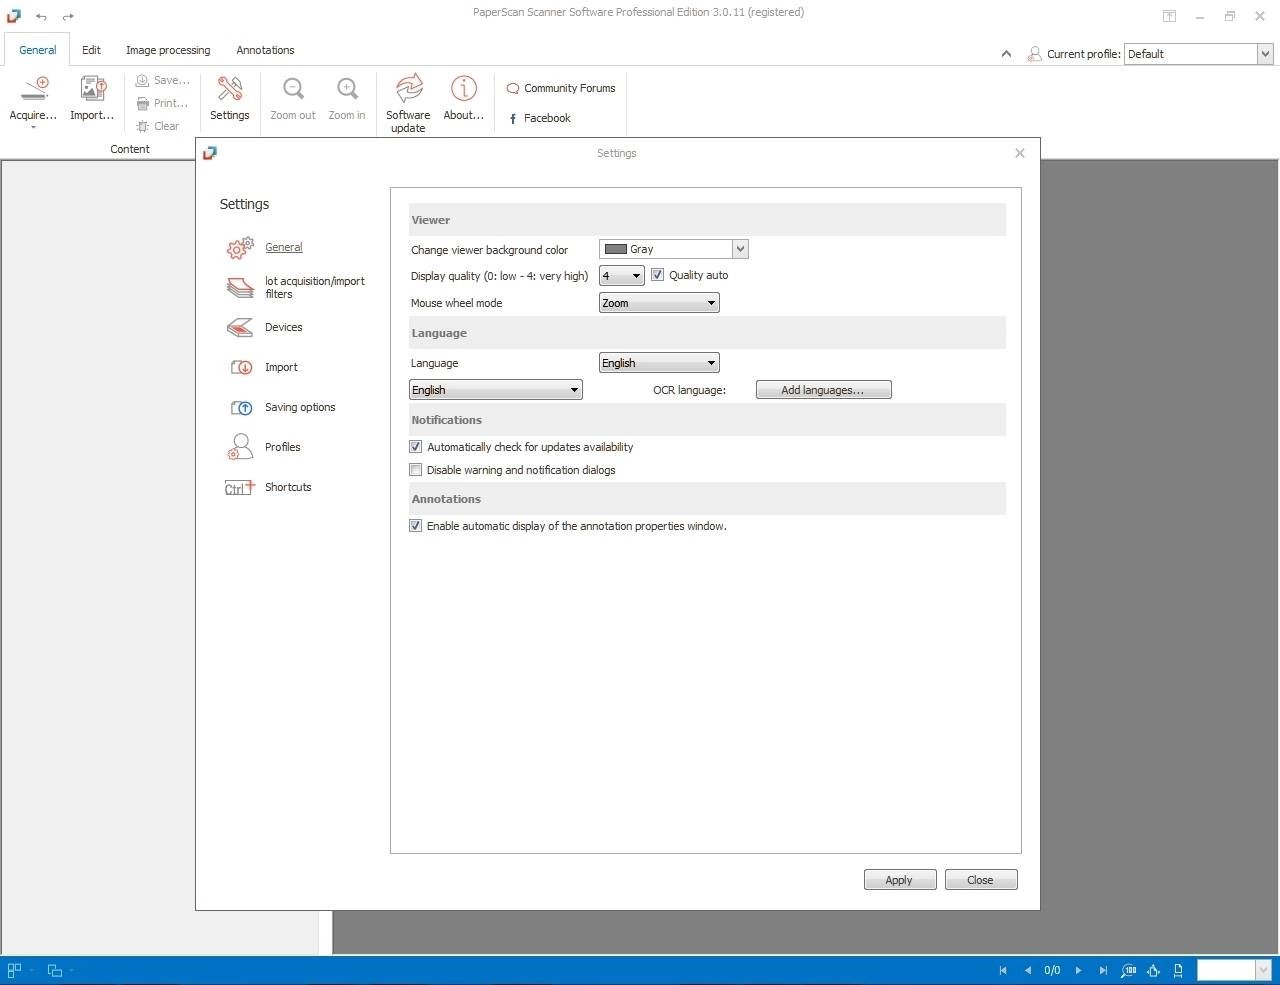This screenshot has width=1280, height=985.
Task: Open the Community Forums link
Action: tap(561, 88)
